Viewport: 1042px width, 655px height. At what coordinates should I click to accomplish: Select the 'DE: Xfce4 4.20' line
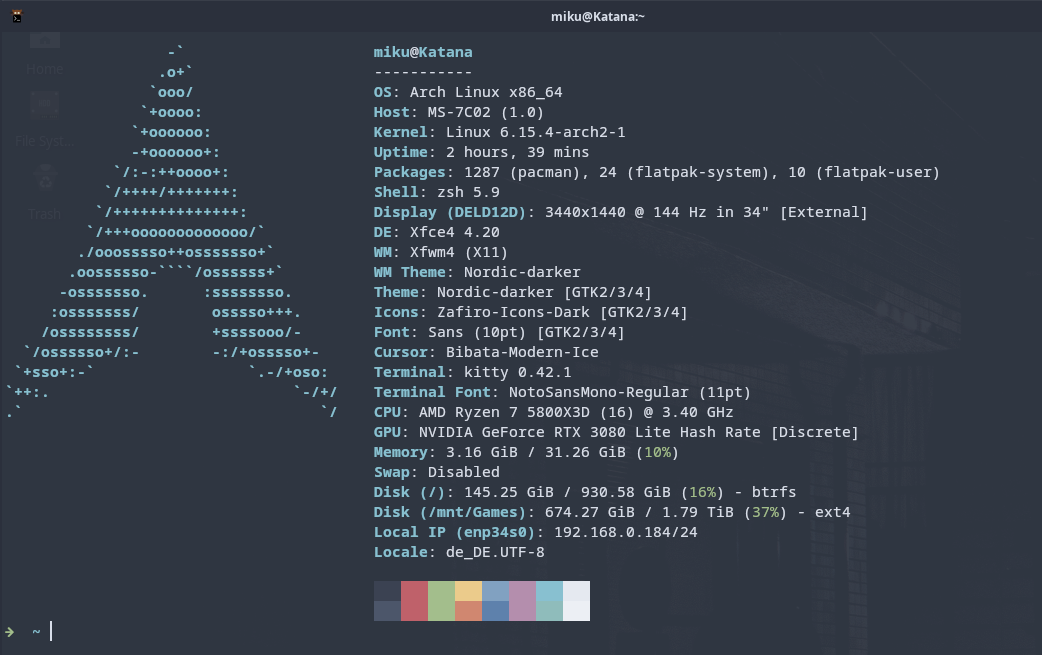[x=437, y=232]
